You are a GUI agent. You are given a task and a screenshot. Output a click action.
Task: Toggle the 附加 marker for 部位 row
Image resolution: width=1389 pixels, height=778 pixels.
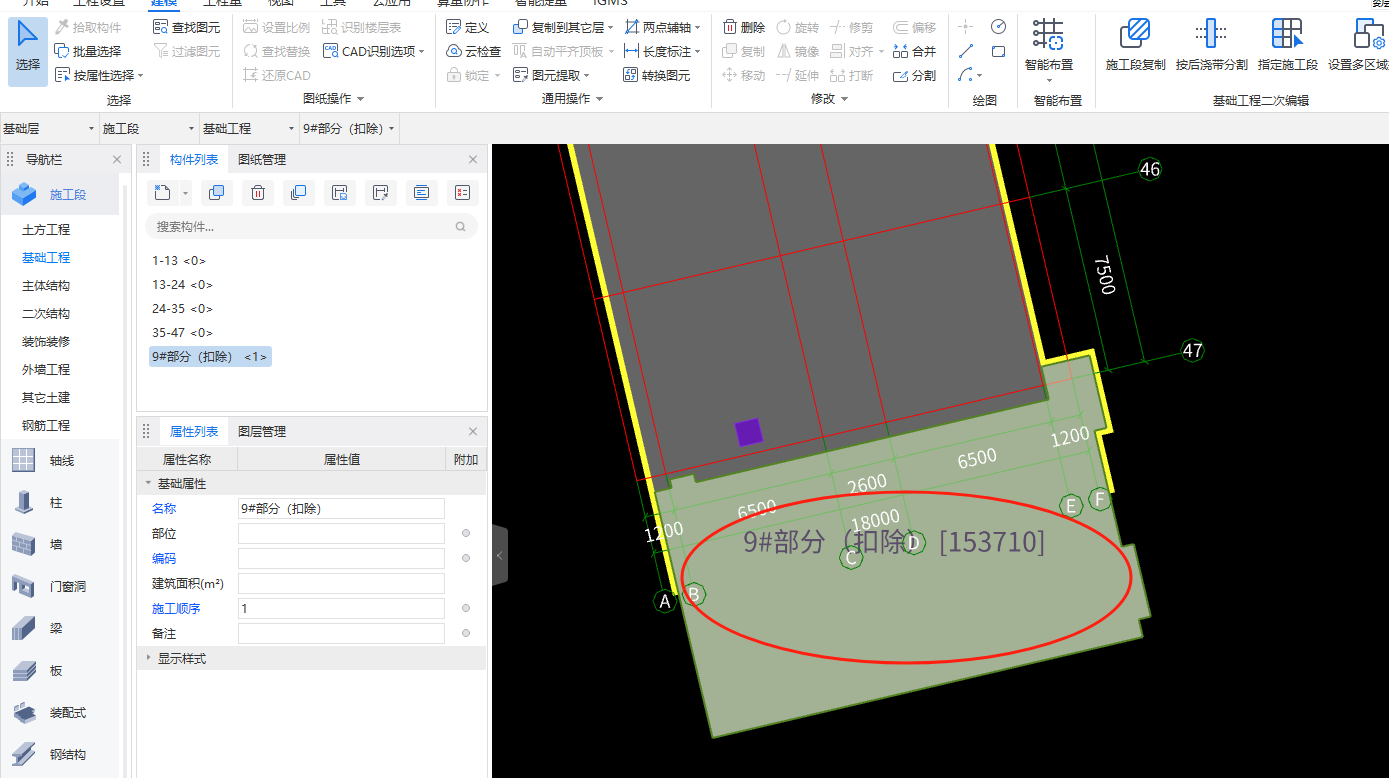(x=466, y=534)
